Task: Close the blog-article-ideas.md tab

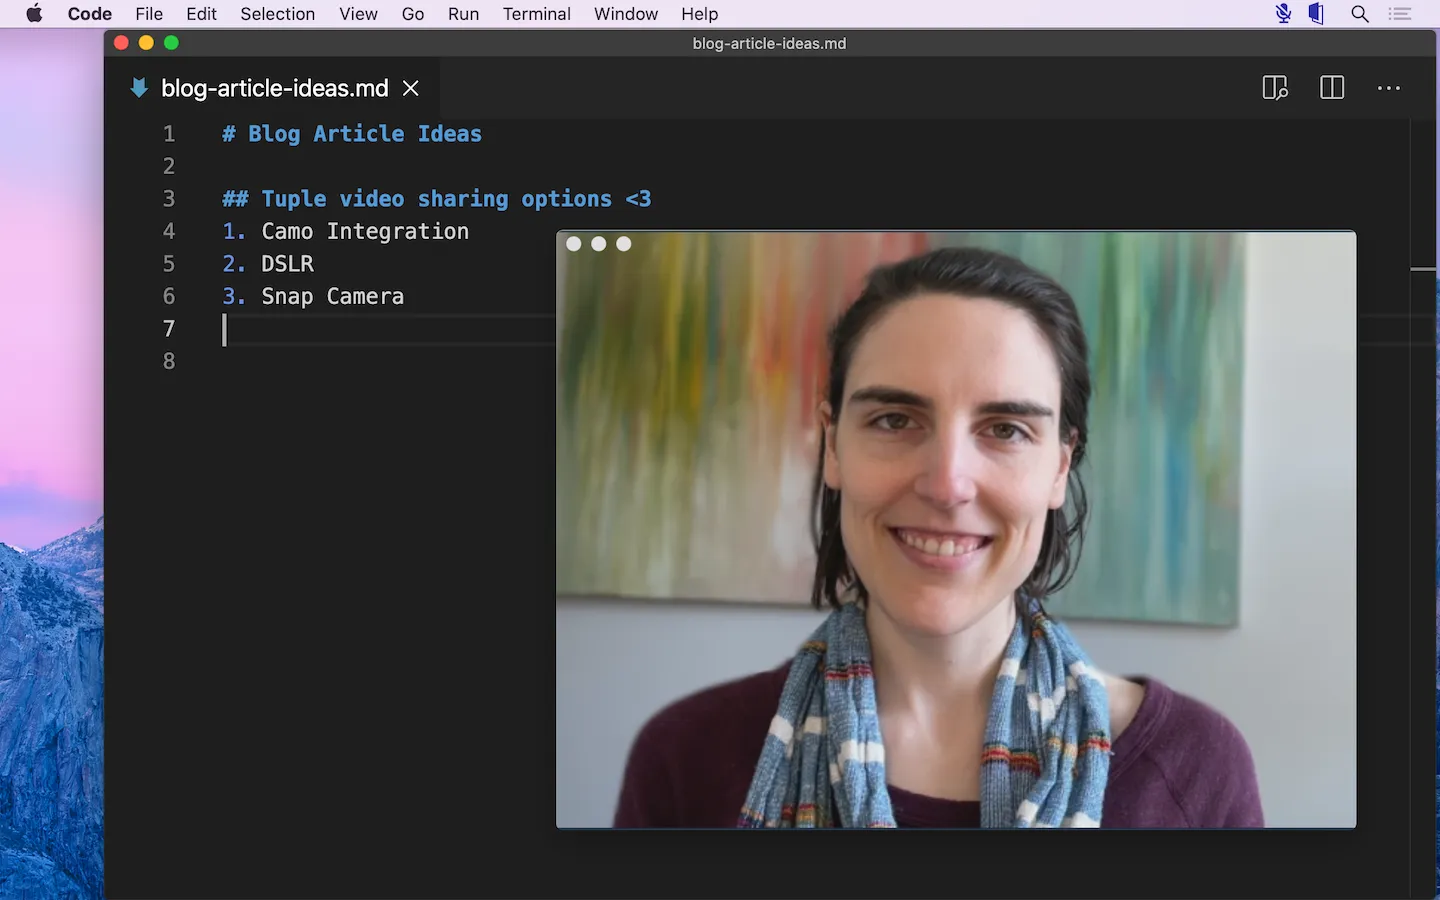Action: [410, 88]
